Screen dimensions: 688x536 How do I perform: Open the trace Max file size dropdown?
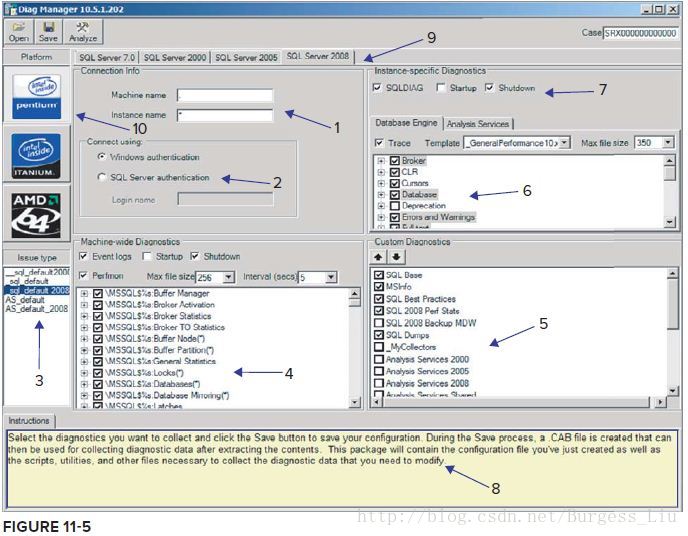tap(668, 143)
